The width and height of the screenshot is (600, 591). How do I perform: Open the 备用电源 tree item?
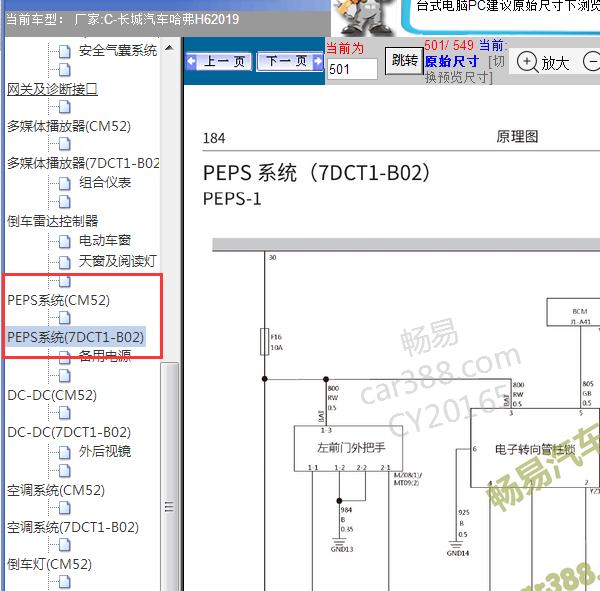[x=105, y=356]
